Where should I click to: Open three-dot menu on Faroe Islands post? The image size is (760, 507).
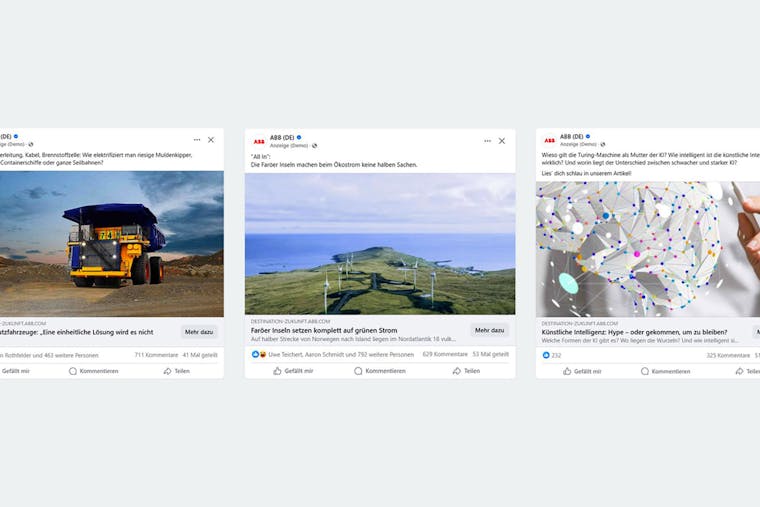click(487, 141)
